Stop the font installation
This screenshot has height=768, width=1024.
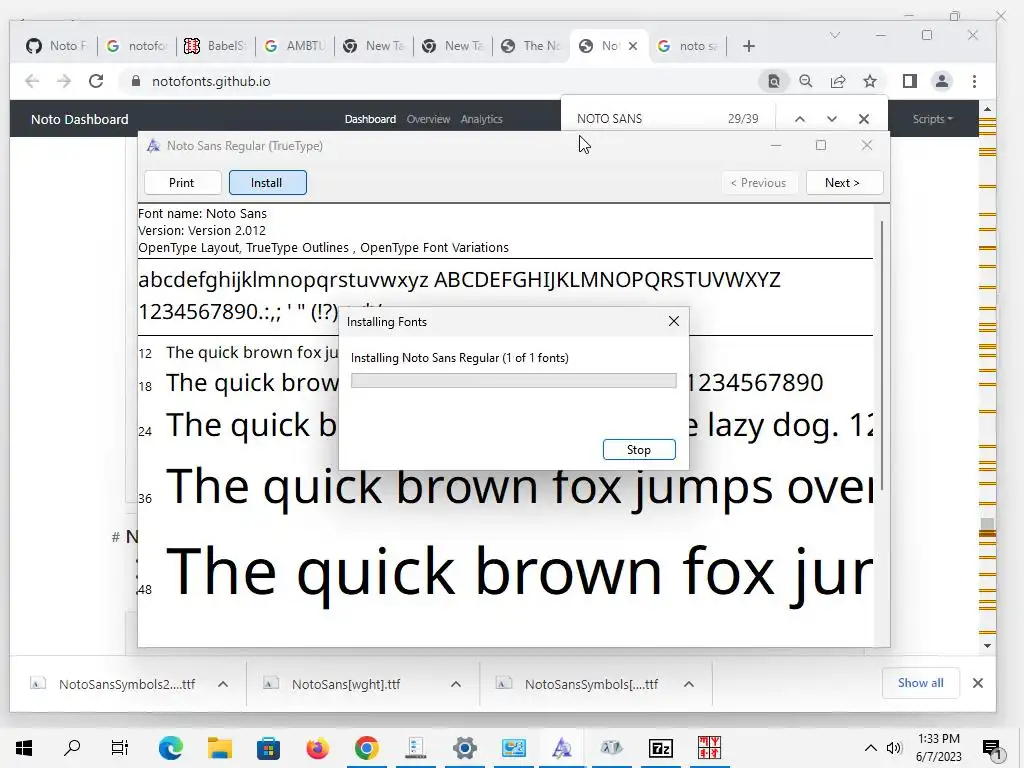tap(639, 450)
